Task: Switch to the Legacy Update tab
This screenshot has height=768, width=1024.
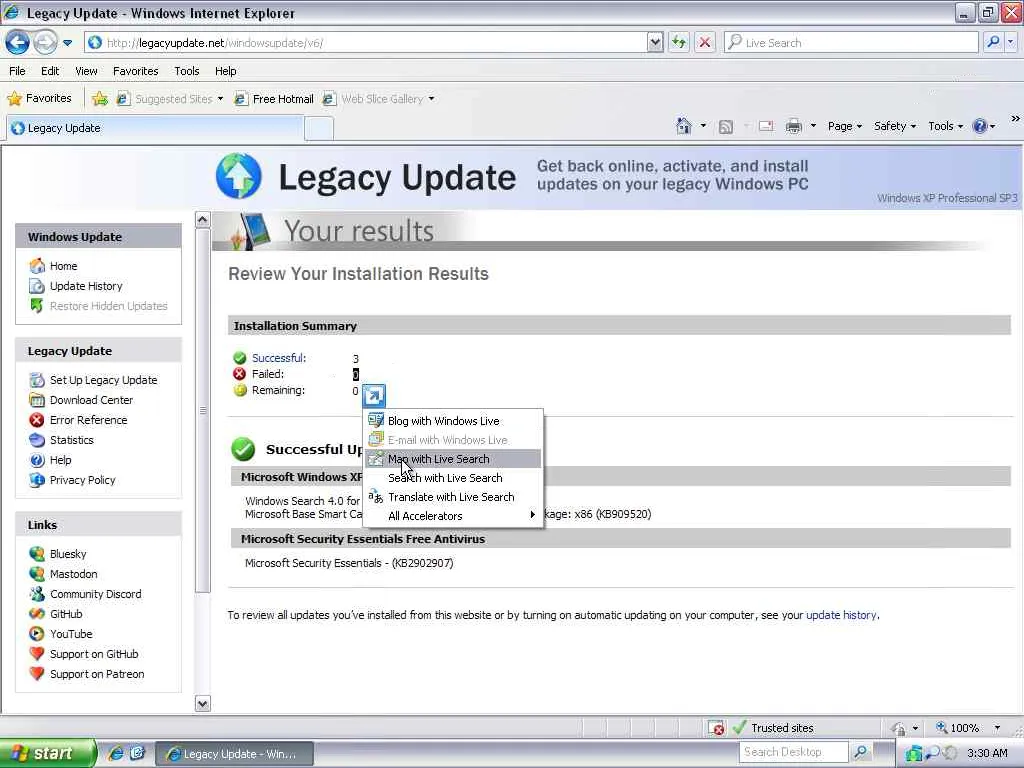Action: [154, 128]
